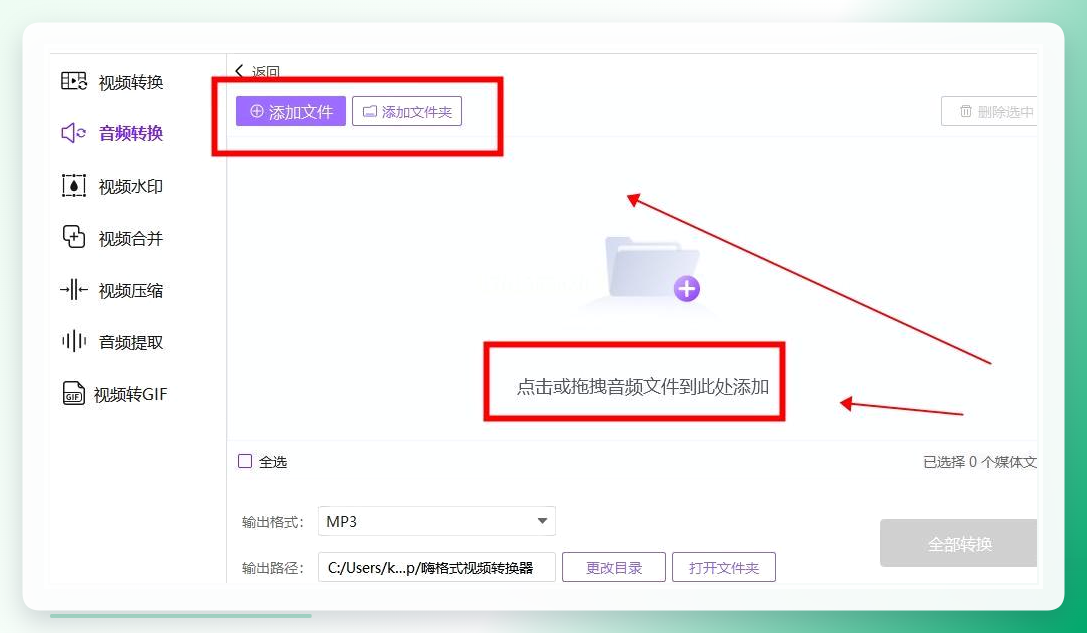
Task: Click the 全部转换 button
Action: click(x=959, y=544)
